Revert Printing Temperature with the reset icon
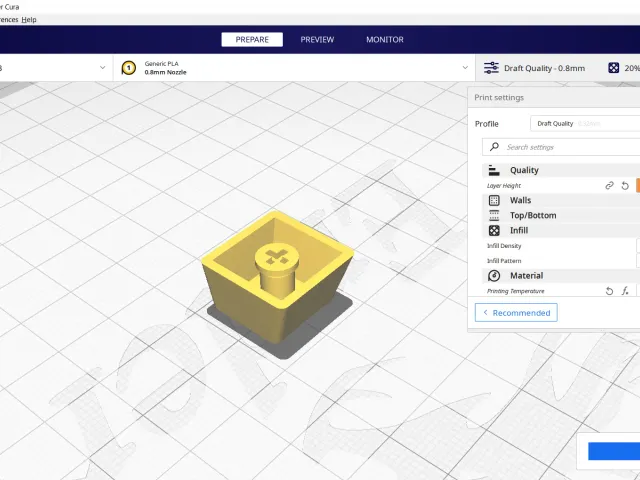This screenshot has height=480, width=640. point(609,291)
